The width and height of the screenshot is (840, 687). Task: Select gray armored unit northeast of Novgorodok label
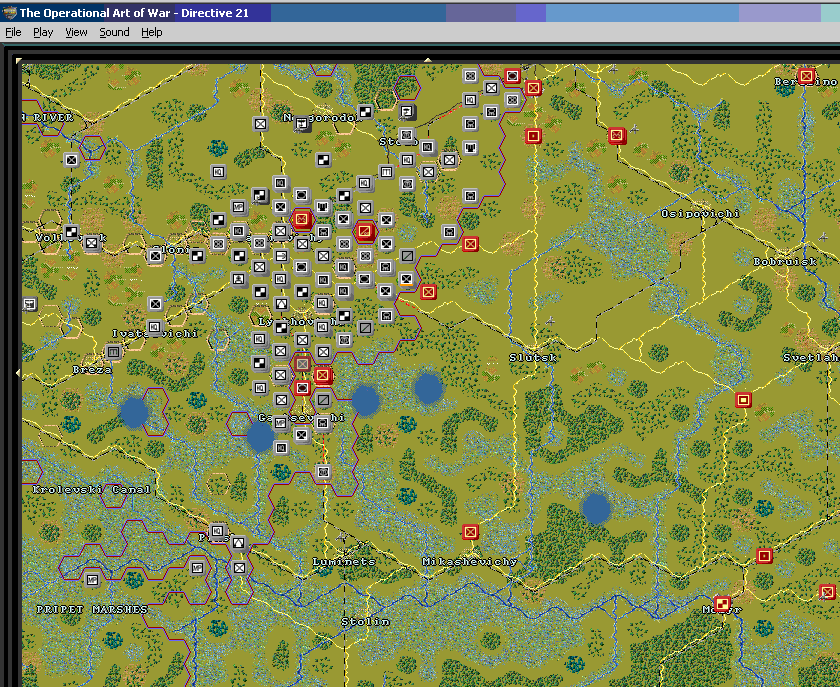365,111
